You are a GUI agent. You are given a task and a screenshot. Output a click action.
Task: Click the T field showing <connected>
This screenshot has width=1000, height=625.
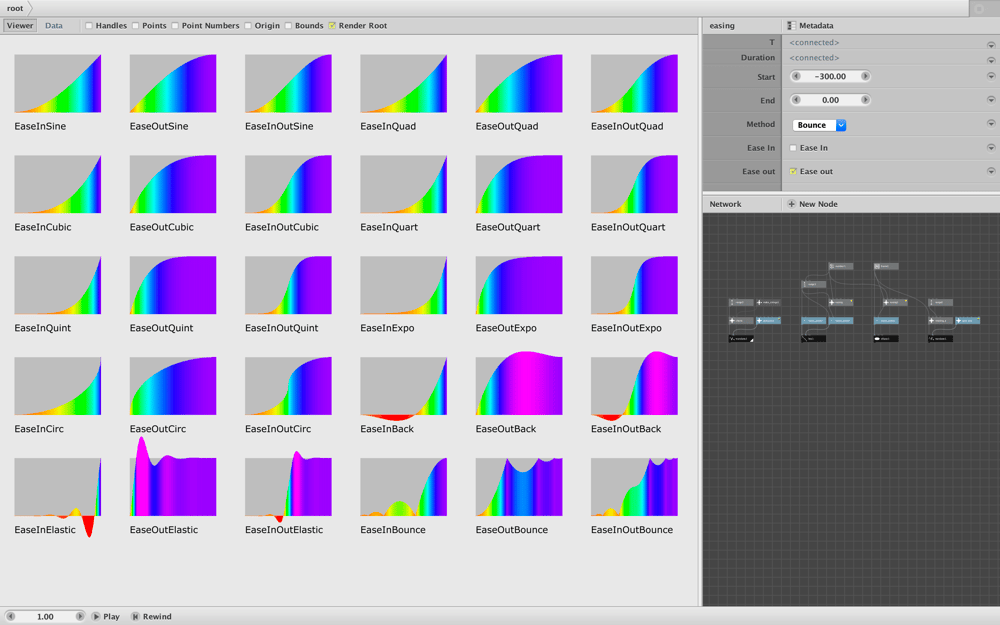pos(814,42)
